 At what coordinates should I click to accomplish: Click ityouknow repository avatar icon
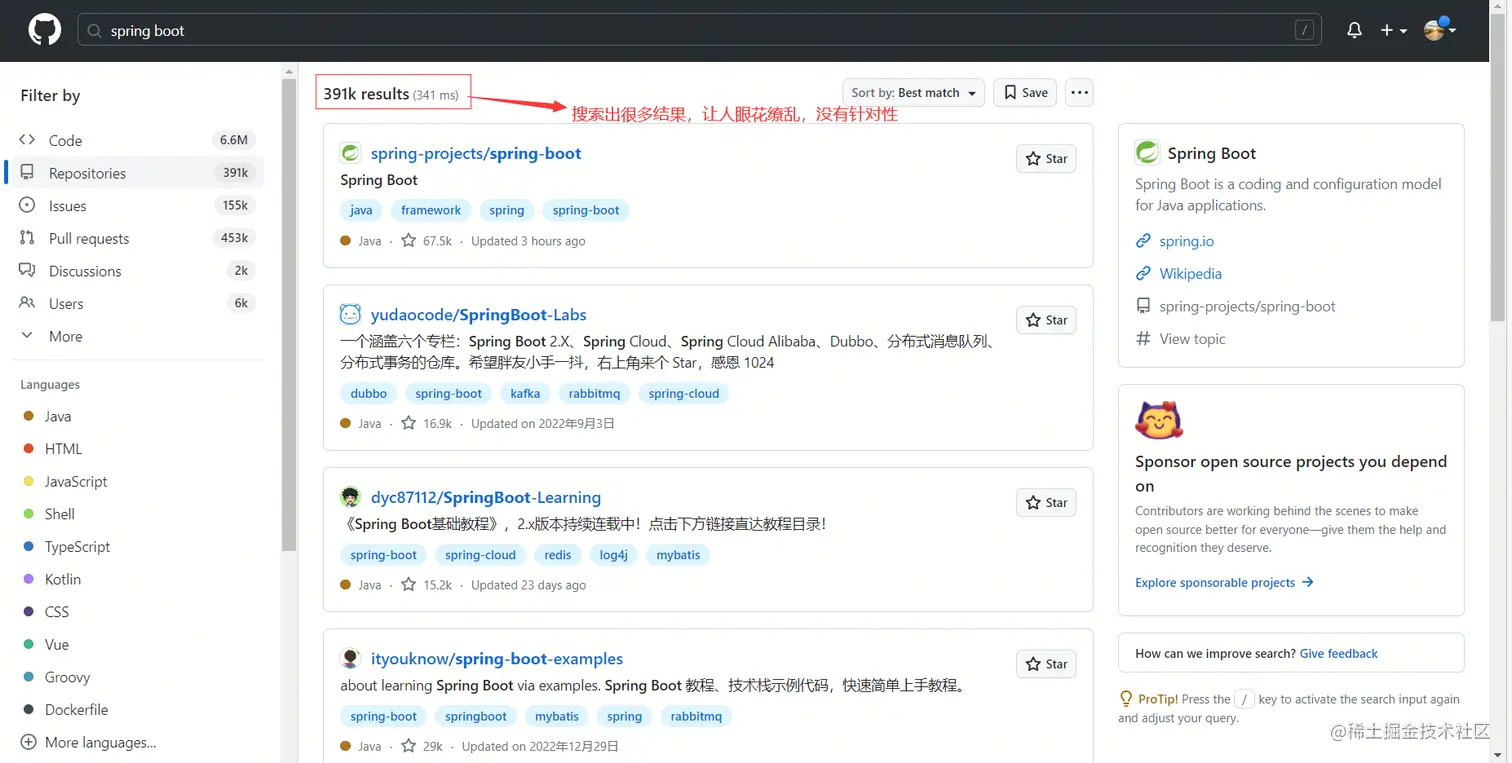(350, 658)
